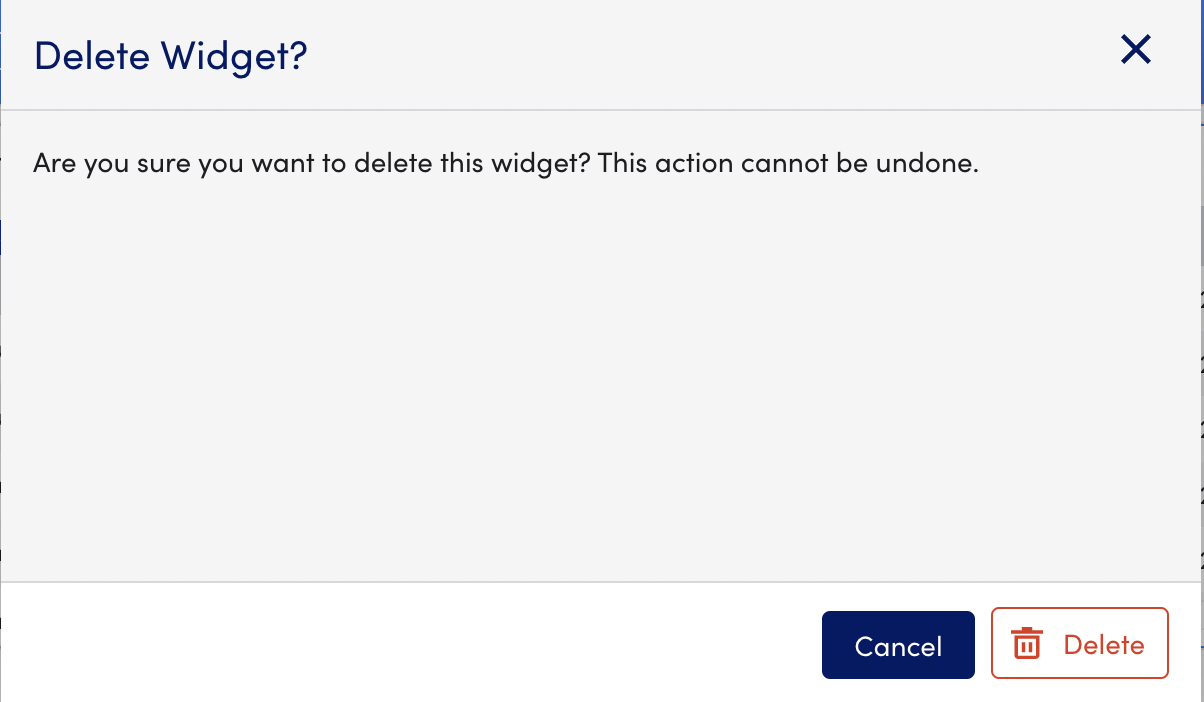Image resolution: width=1204 pixels, height=702 pixels.
Task: Close the Delete Widget dialog with X
Action: [x=1135, y=49]
